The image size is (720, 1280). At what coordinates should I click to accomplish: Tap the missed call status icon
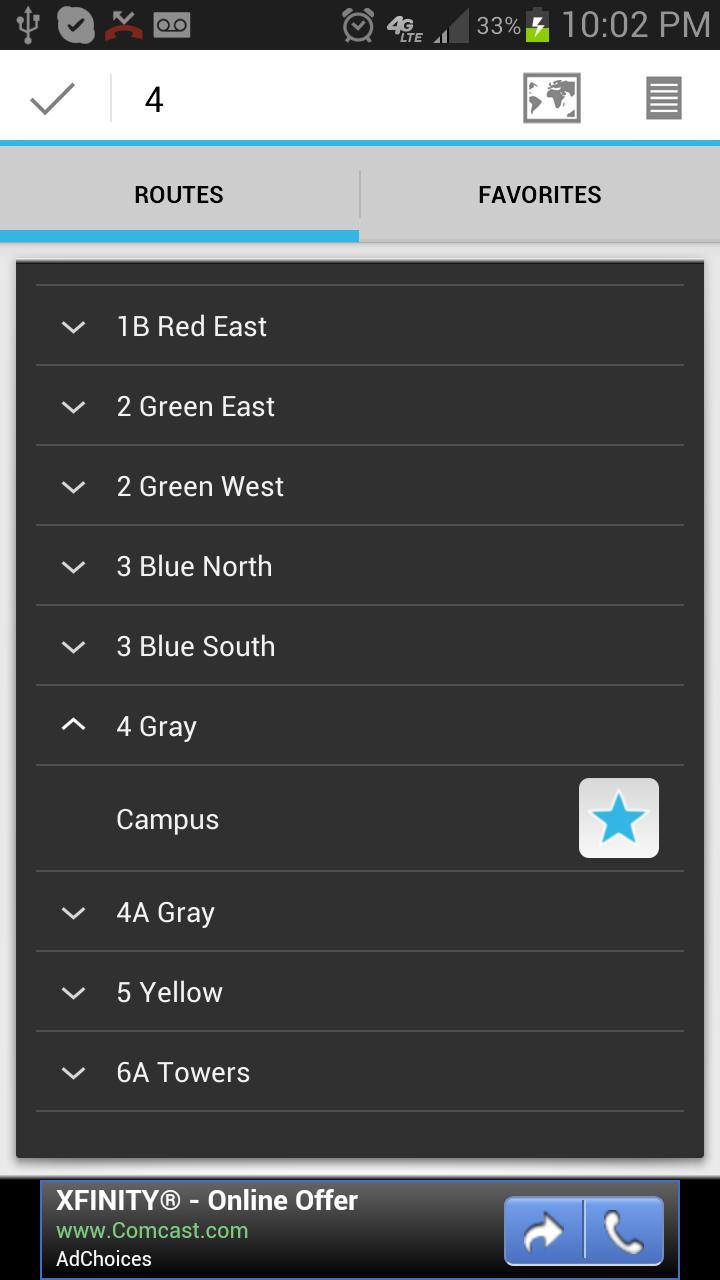(x=124, y=24)
